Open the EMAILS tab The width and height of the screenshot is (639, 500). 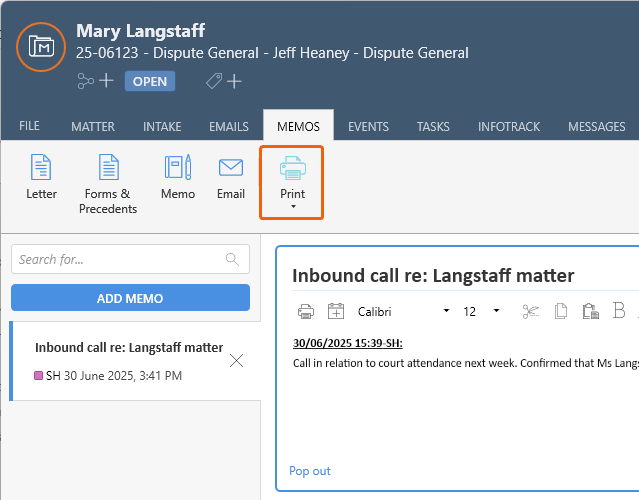click(x=229, y=127)
